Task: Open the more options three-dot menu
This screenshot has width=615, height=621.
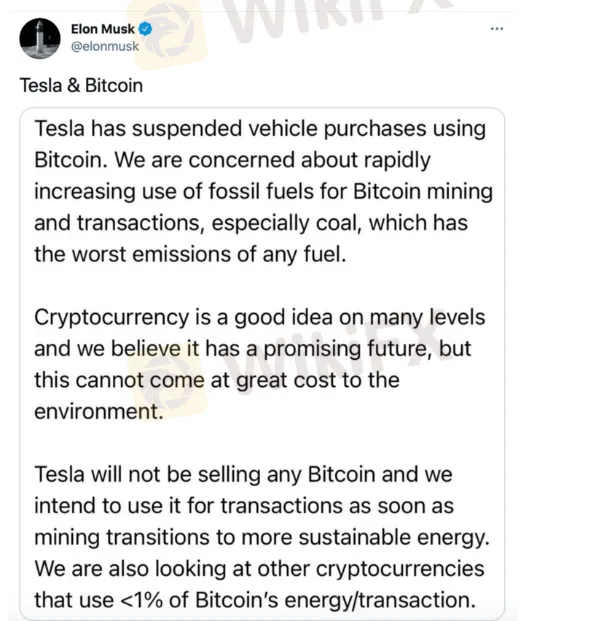Action: coord(496,29)
